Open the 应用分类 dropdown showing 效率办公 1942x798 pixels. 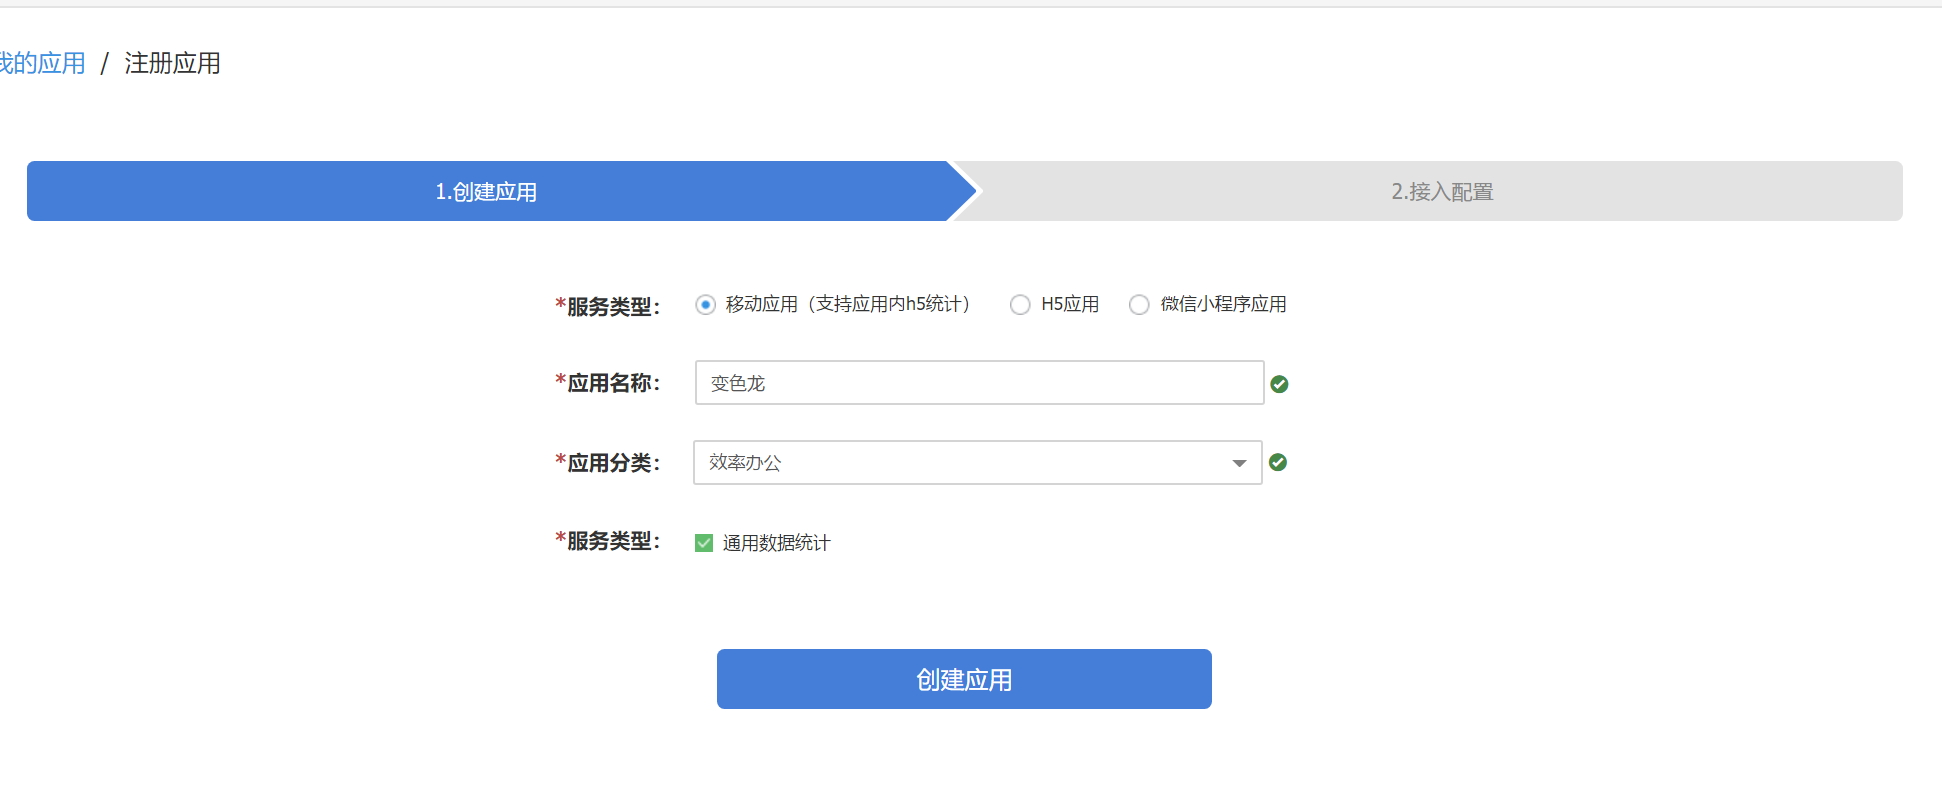(977, 463)
